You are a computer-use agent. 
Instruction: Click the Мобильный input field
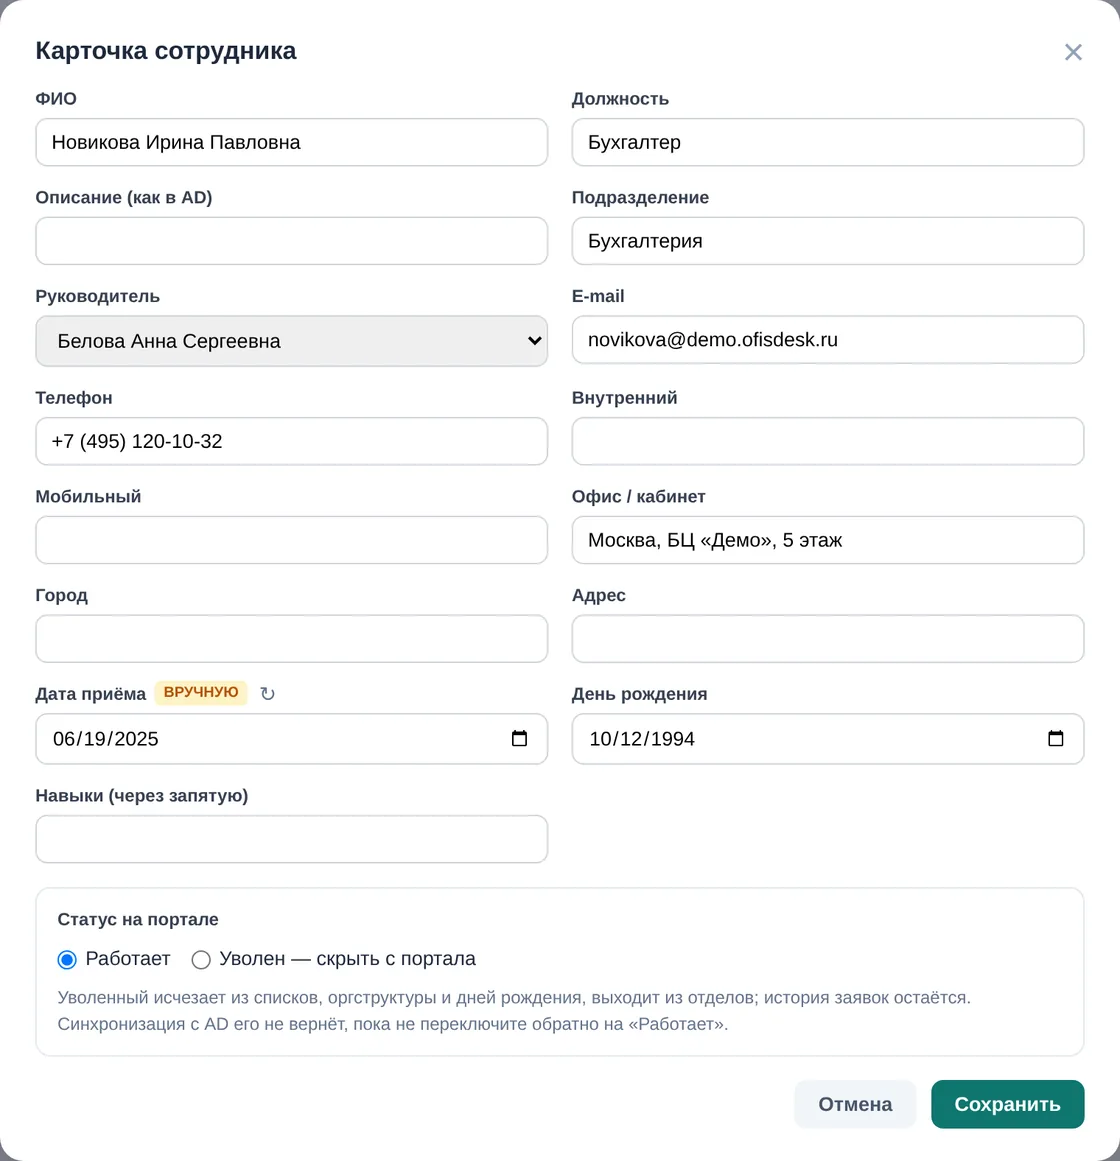[292, 540]
